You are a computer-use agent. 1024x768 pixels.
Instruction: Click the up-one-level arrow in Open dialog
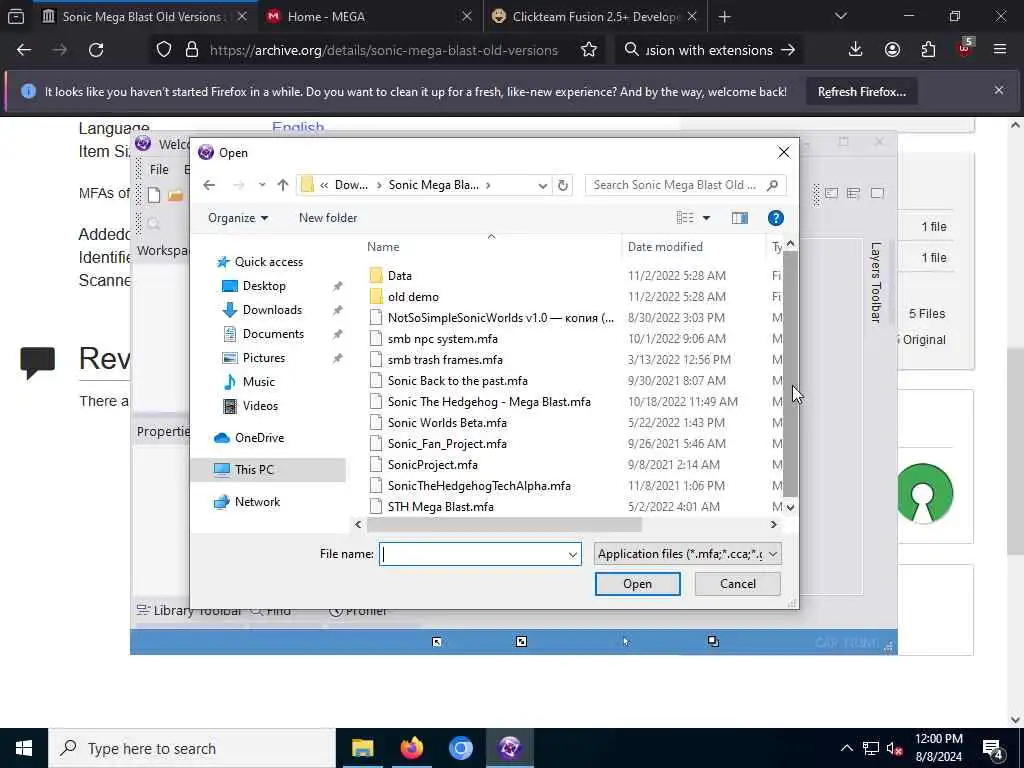click(x=283, y=185)
